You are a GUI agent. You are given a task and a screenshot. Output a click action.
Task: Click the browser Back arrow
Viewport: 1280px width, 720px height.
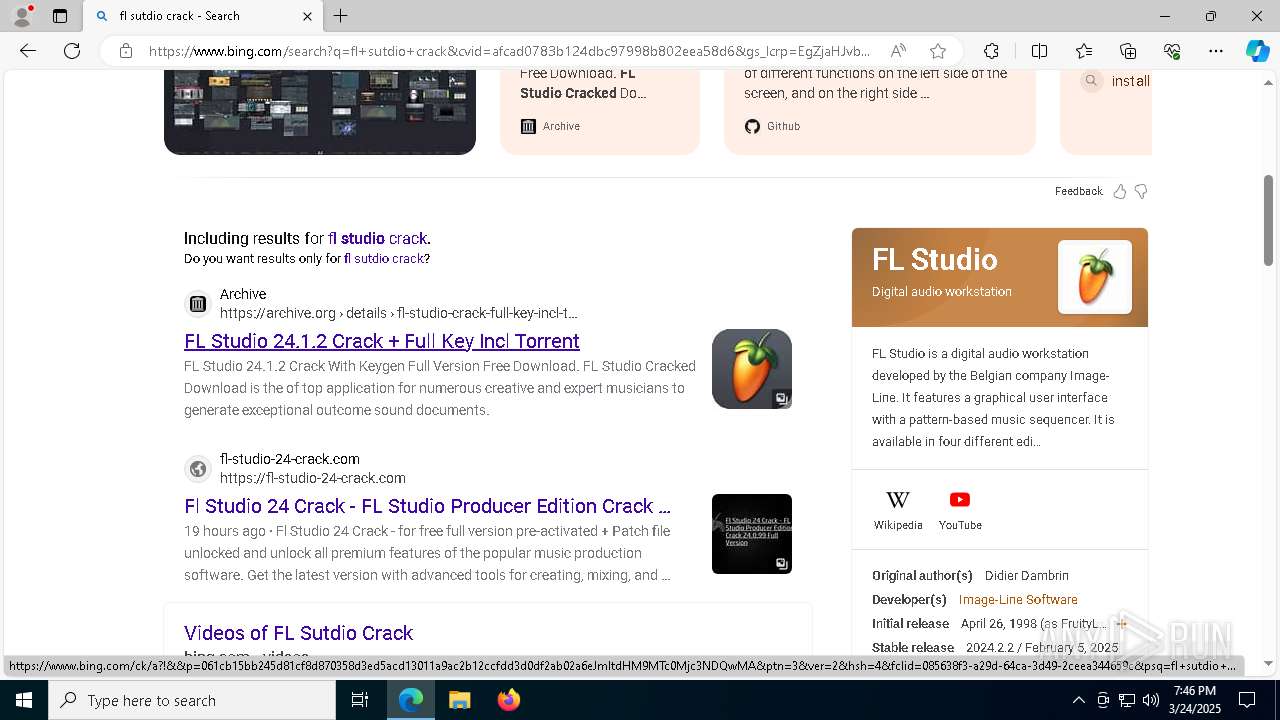click(28, 51)
